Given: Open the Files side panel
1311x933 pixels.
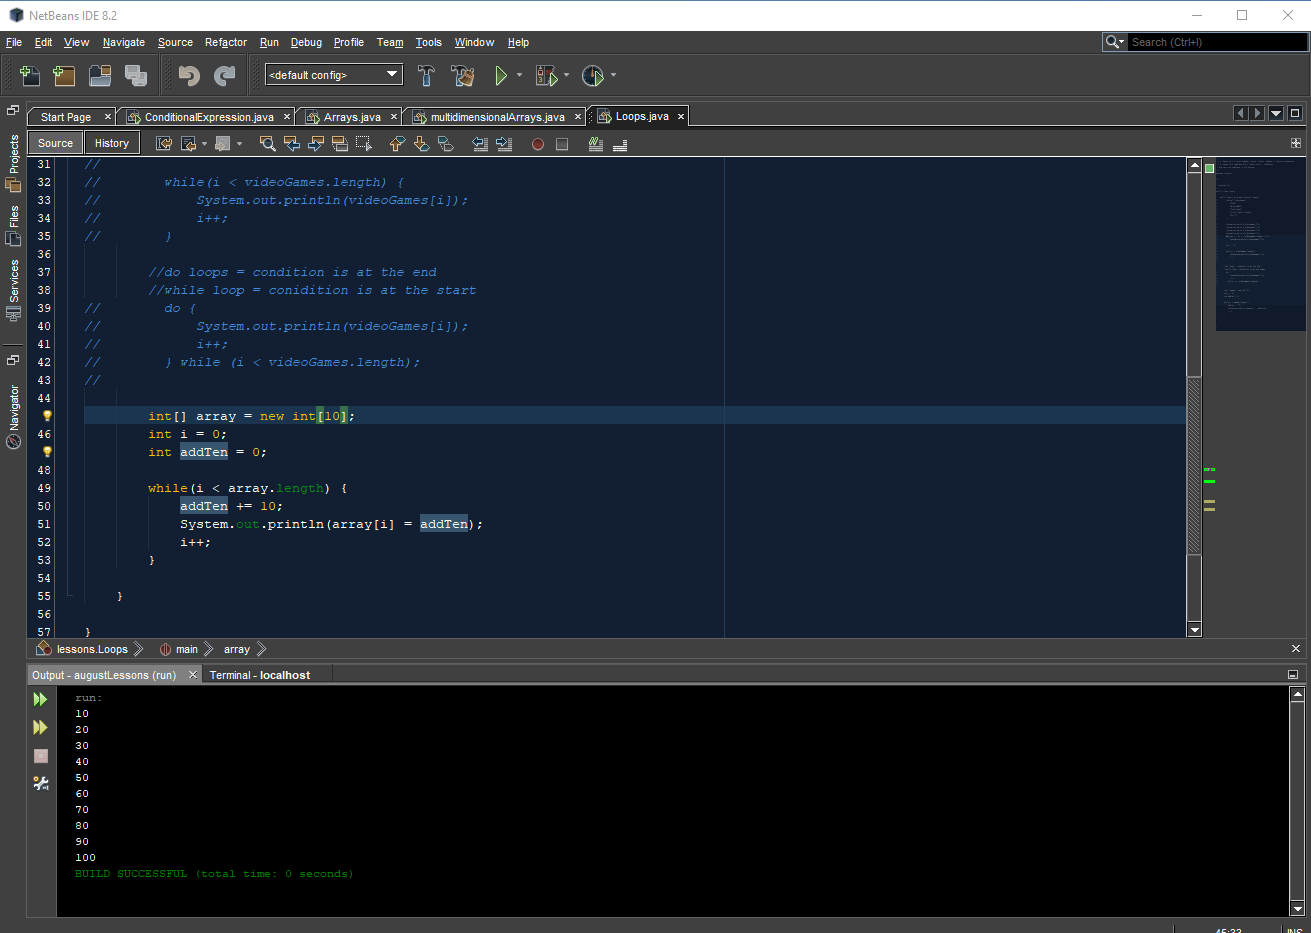Looking at the screenshot, I should point(13,226).
